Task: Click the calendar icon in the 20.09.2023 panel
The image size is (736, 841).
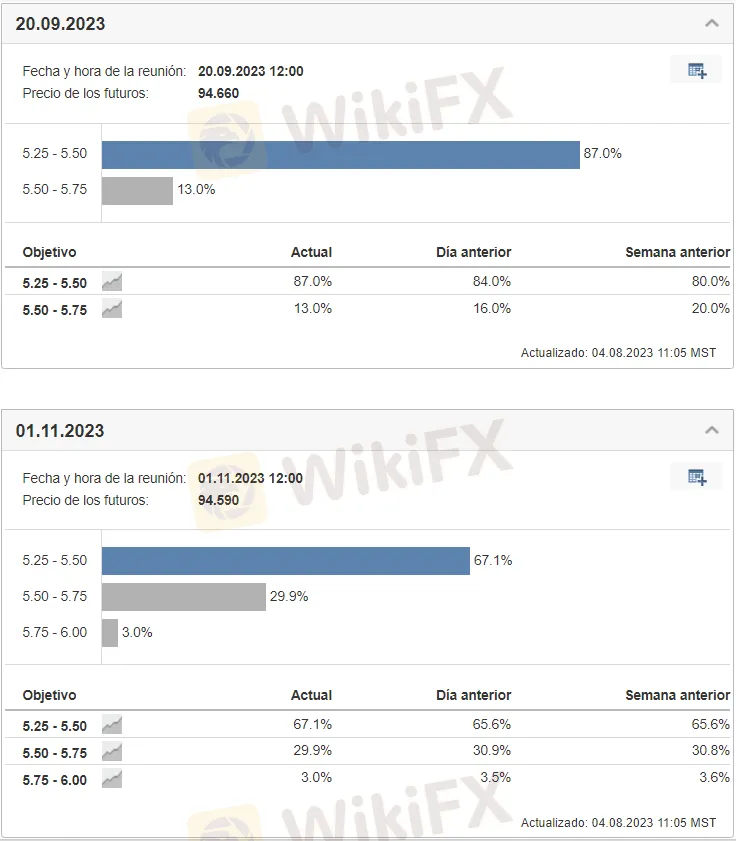Action: (x=697, y=70)
